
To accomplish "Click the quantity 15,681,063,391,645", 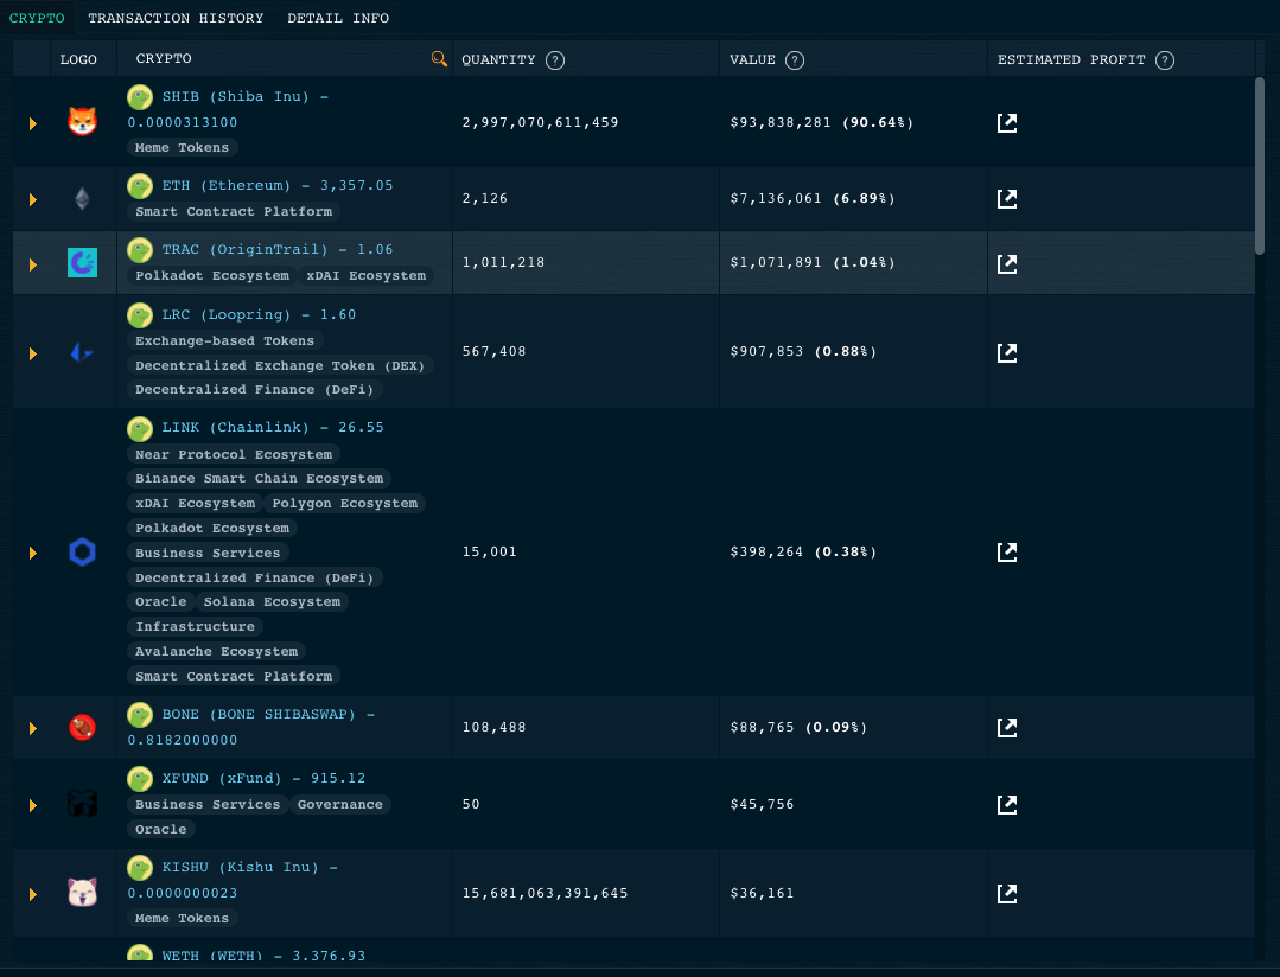I will pyautogui.click(x=545, y=893).
